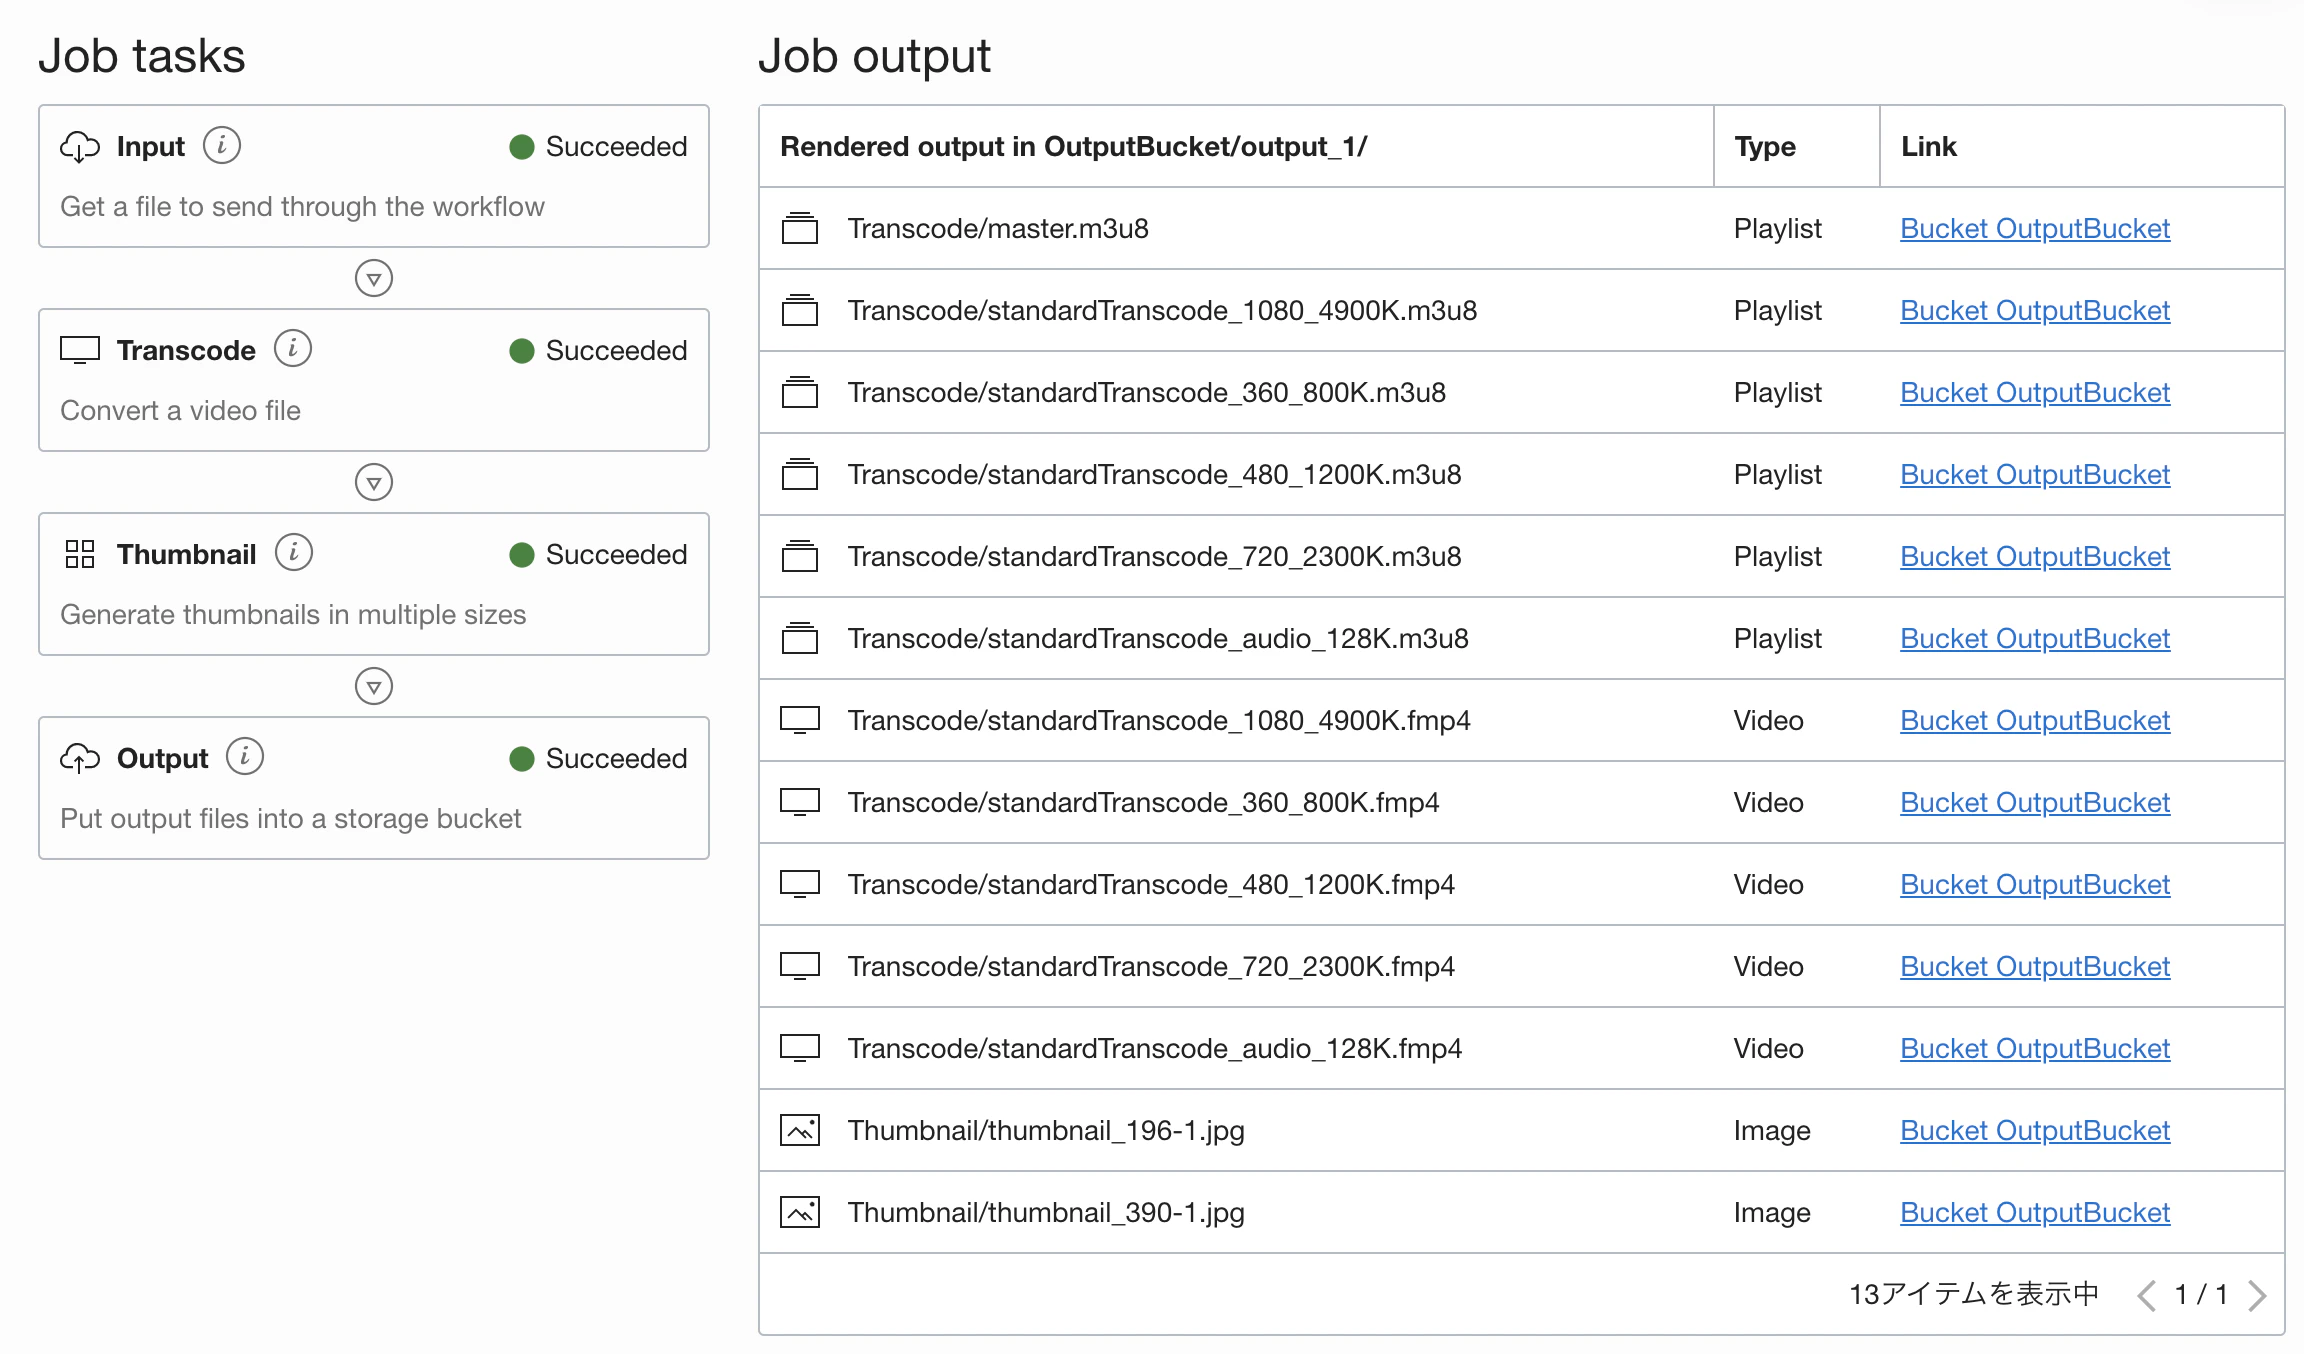Open Bucket OutputBucket link for master.m3u8
Viewport: 2304px width, 1354px height.
click(x=2035, y=228)
